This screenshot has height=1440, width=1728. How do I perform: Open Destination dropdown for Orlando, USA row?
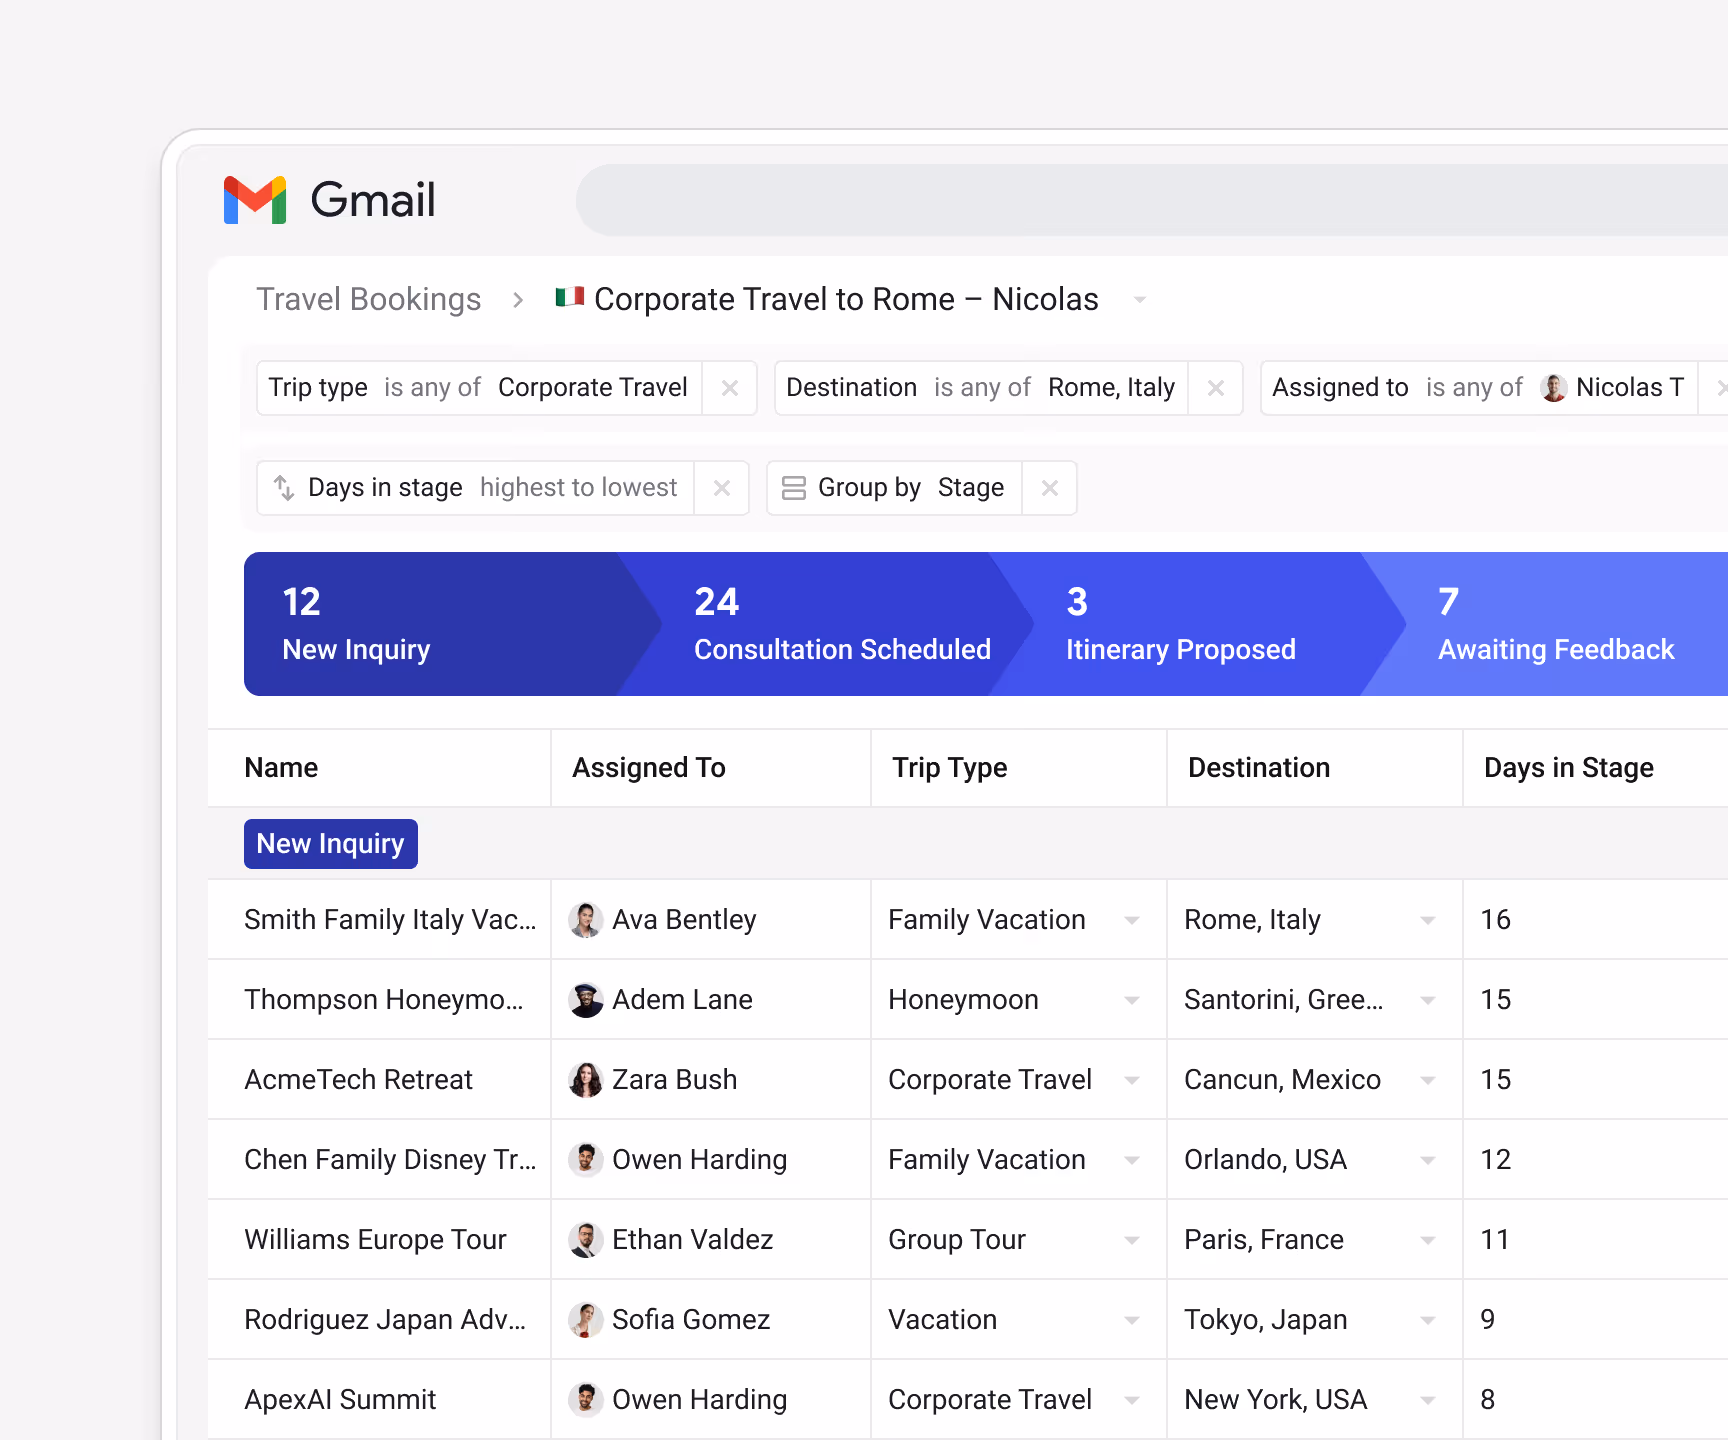1428,1161
